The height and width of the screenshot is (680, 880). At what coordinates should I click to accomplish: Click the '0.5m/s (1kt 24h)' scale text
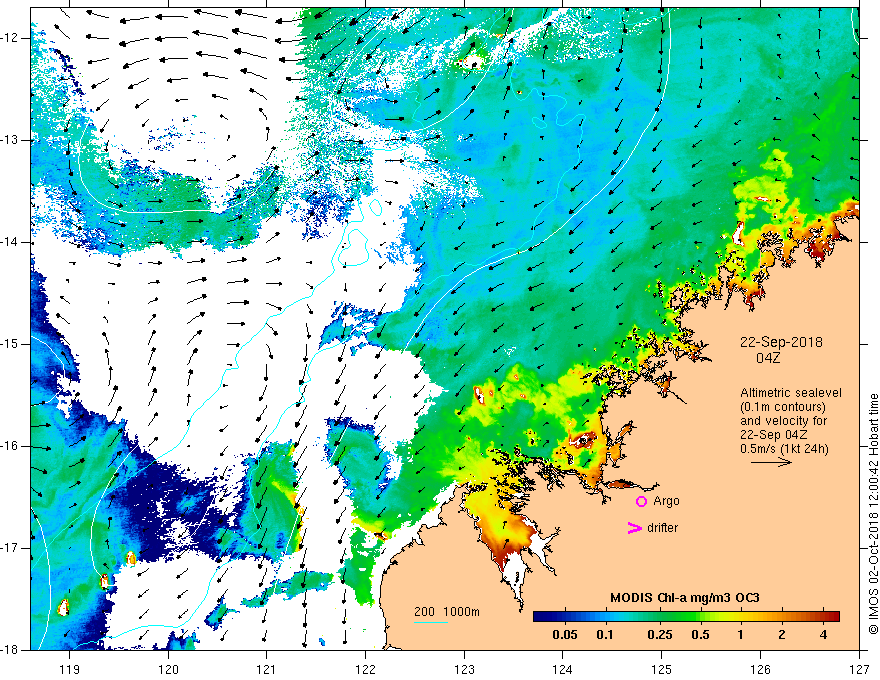coord(784,449)
